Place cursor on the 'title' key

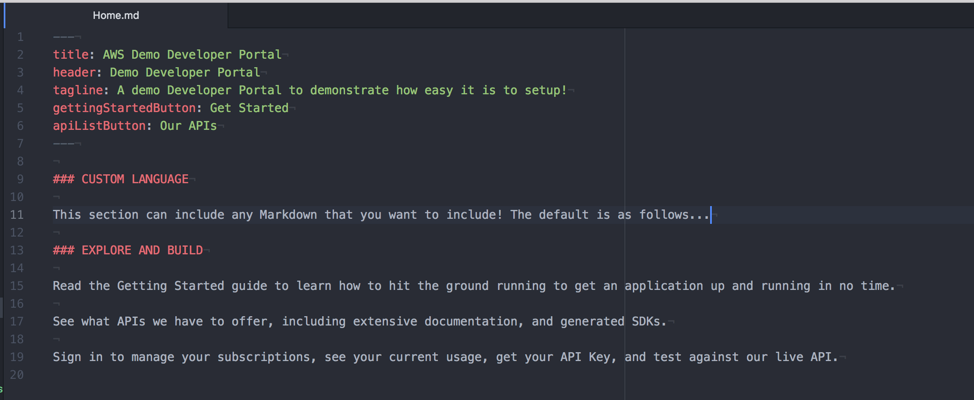coord(71,55)
